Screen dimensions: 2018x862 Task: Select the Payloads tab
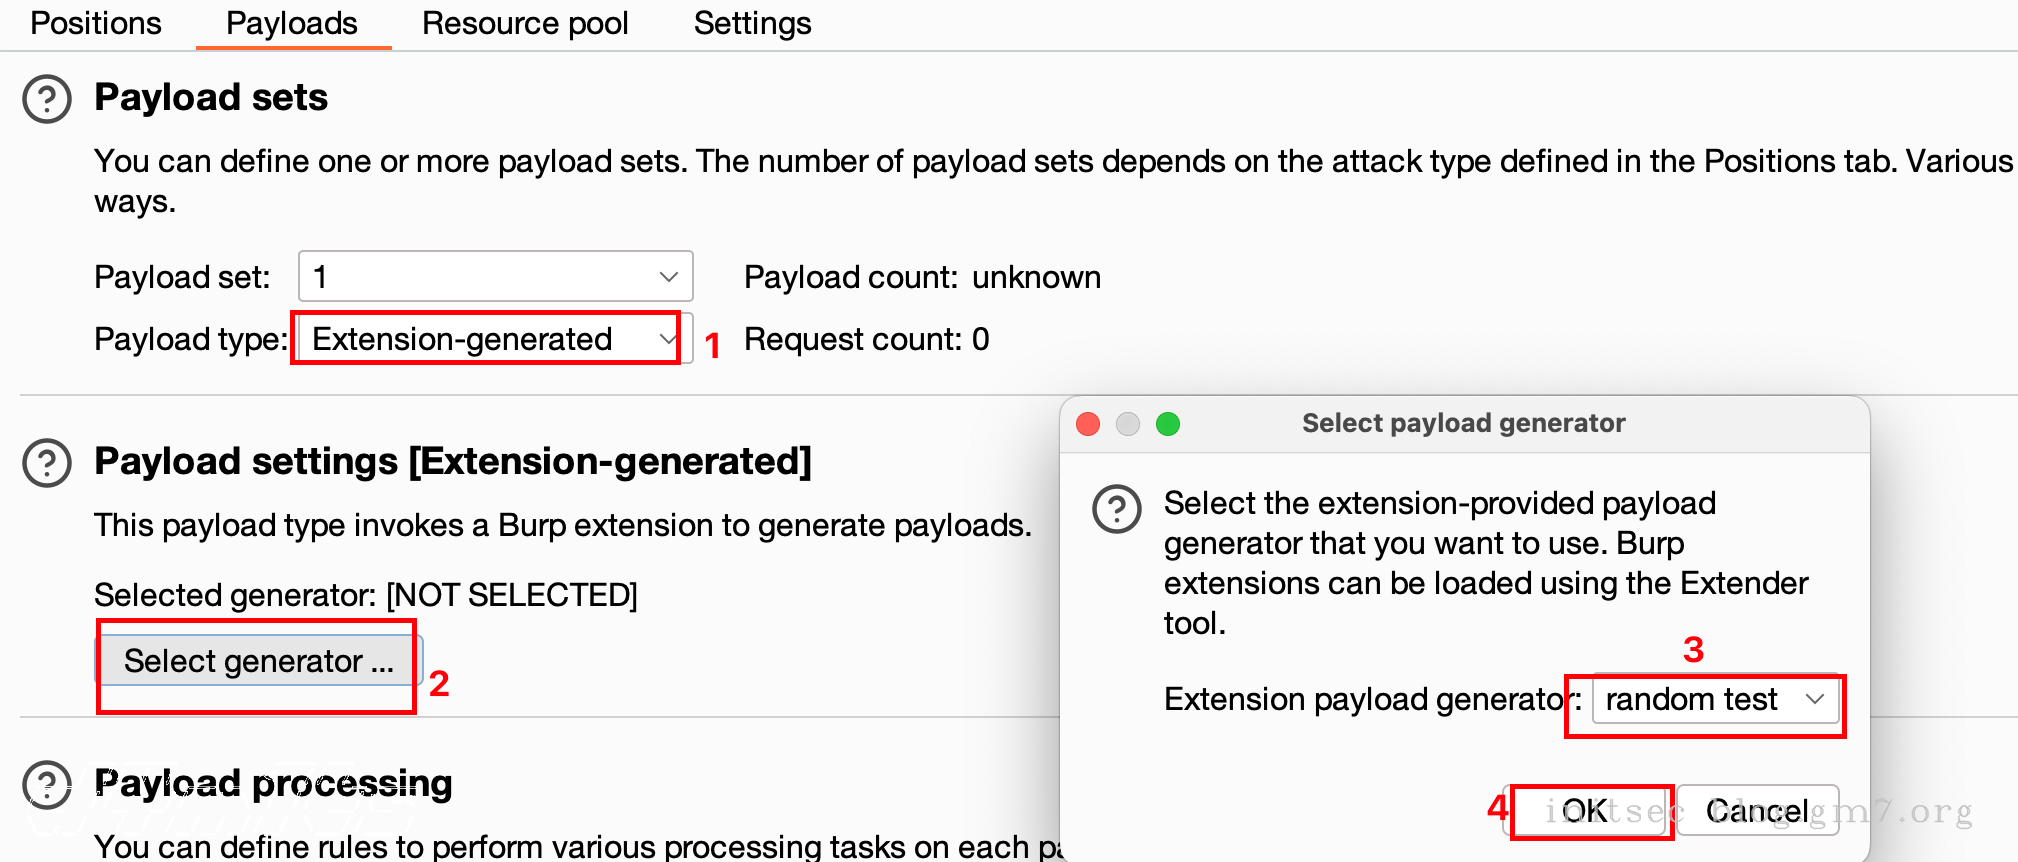point(292,23)
